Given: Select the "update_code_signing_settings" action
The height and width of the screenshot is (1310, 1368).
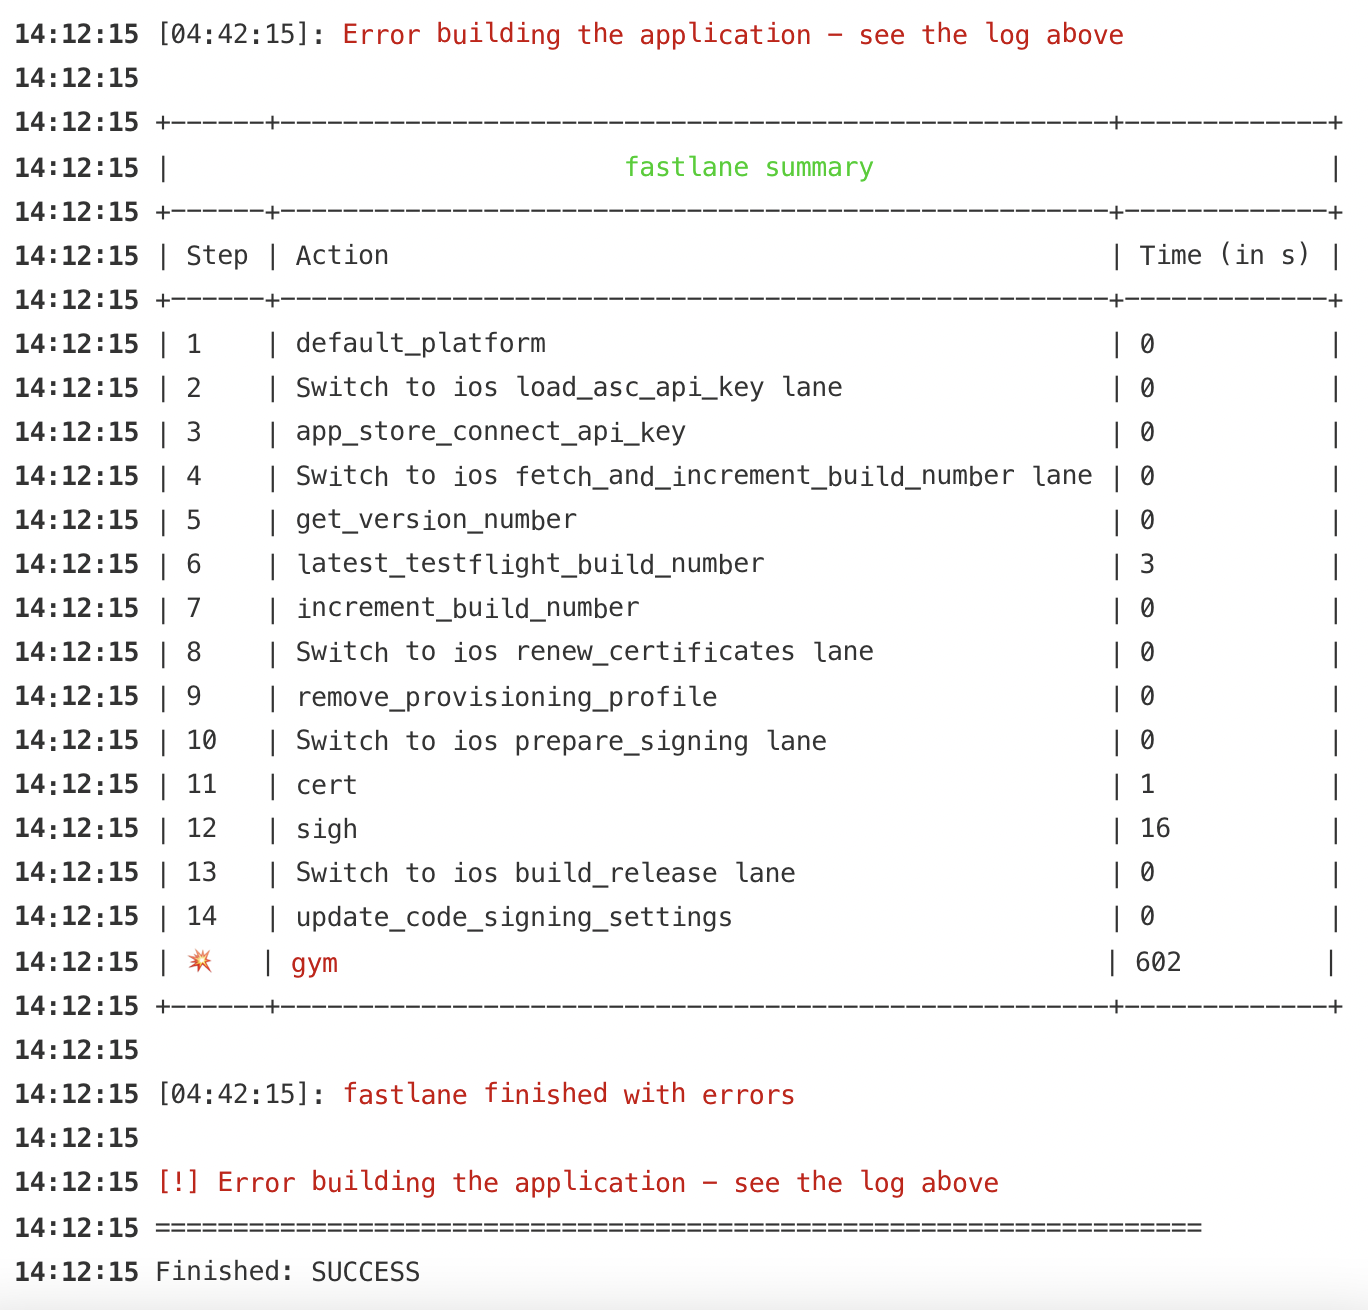Looking at the screenshot, I should tap(514, 917).
